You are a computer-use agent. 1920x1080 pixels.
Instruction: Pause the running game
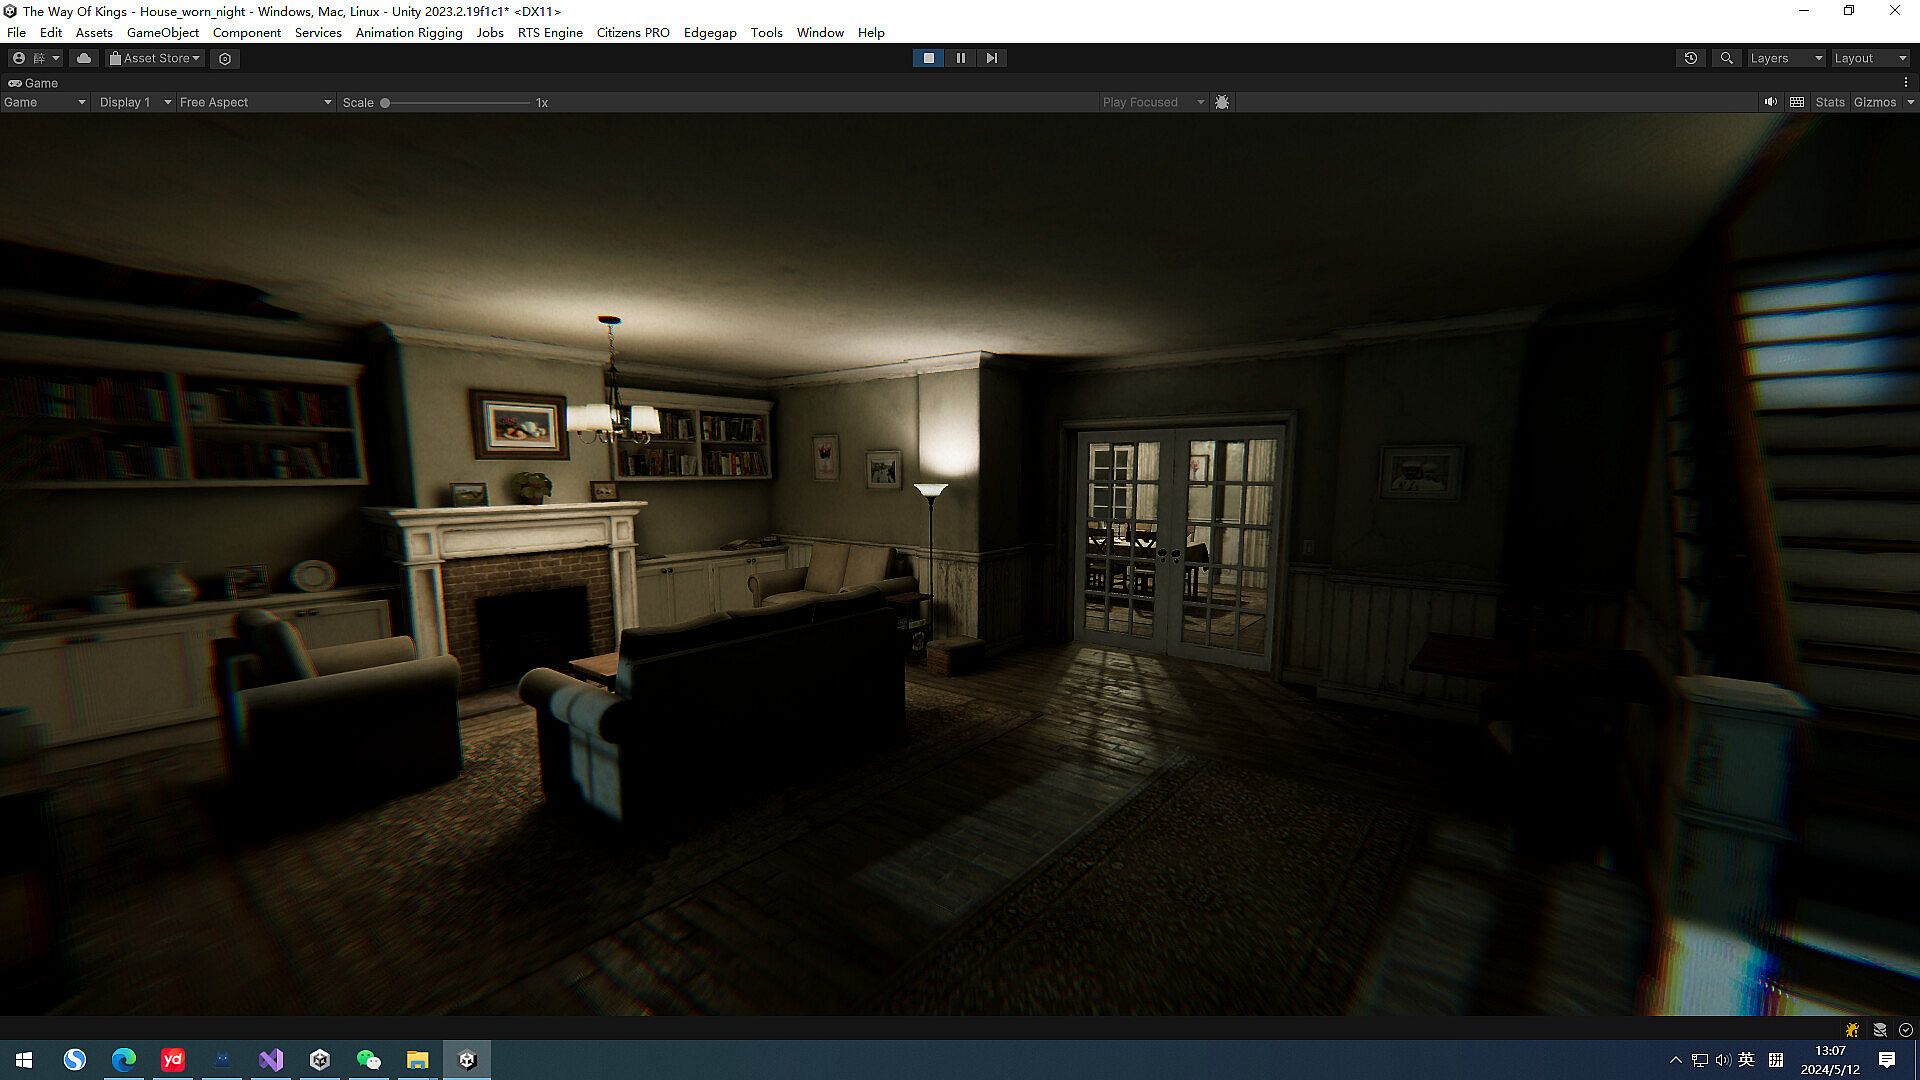[960, 58]
